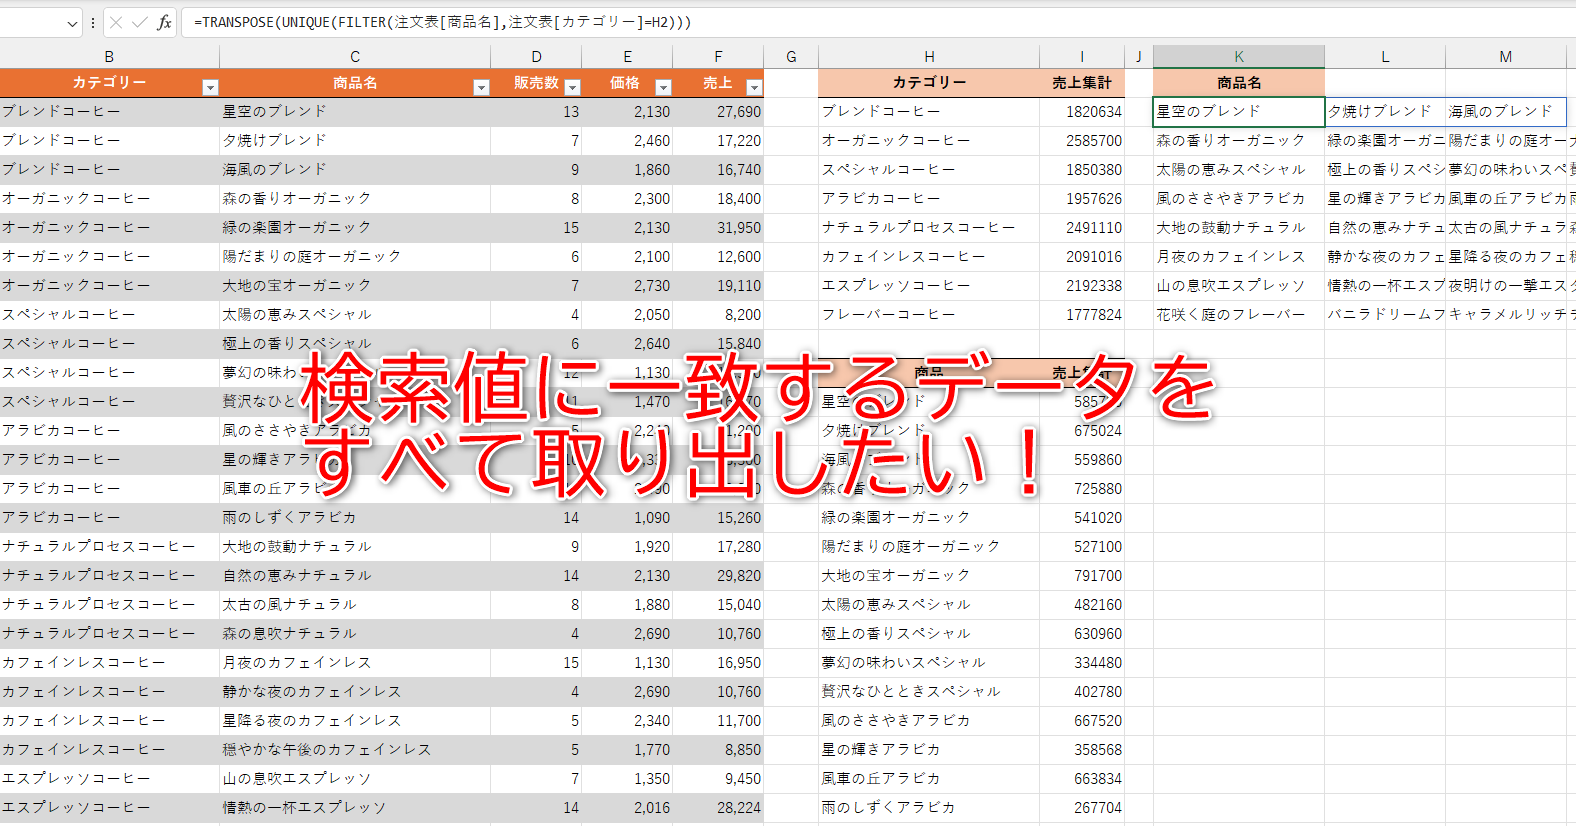Screen dimensions: 1576x826
Task: Select column F header
Action: 718,57
